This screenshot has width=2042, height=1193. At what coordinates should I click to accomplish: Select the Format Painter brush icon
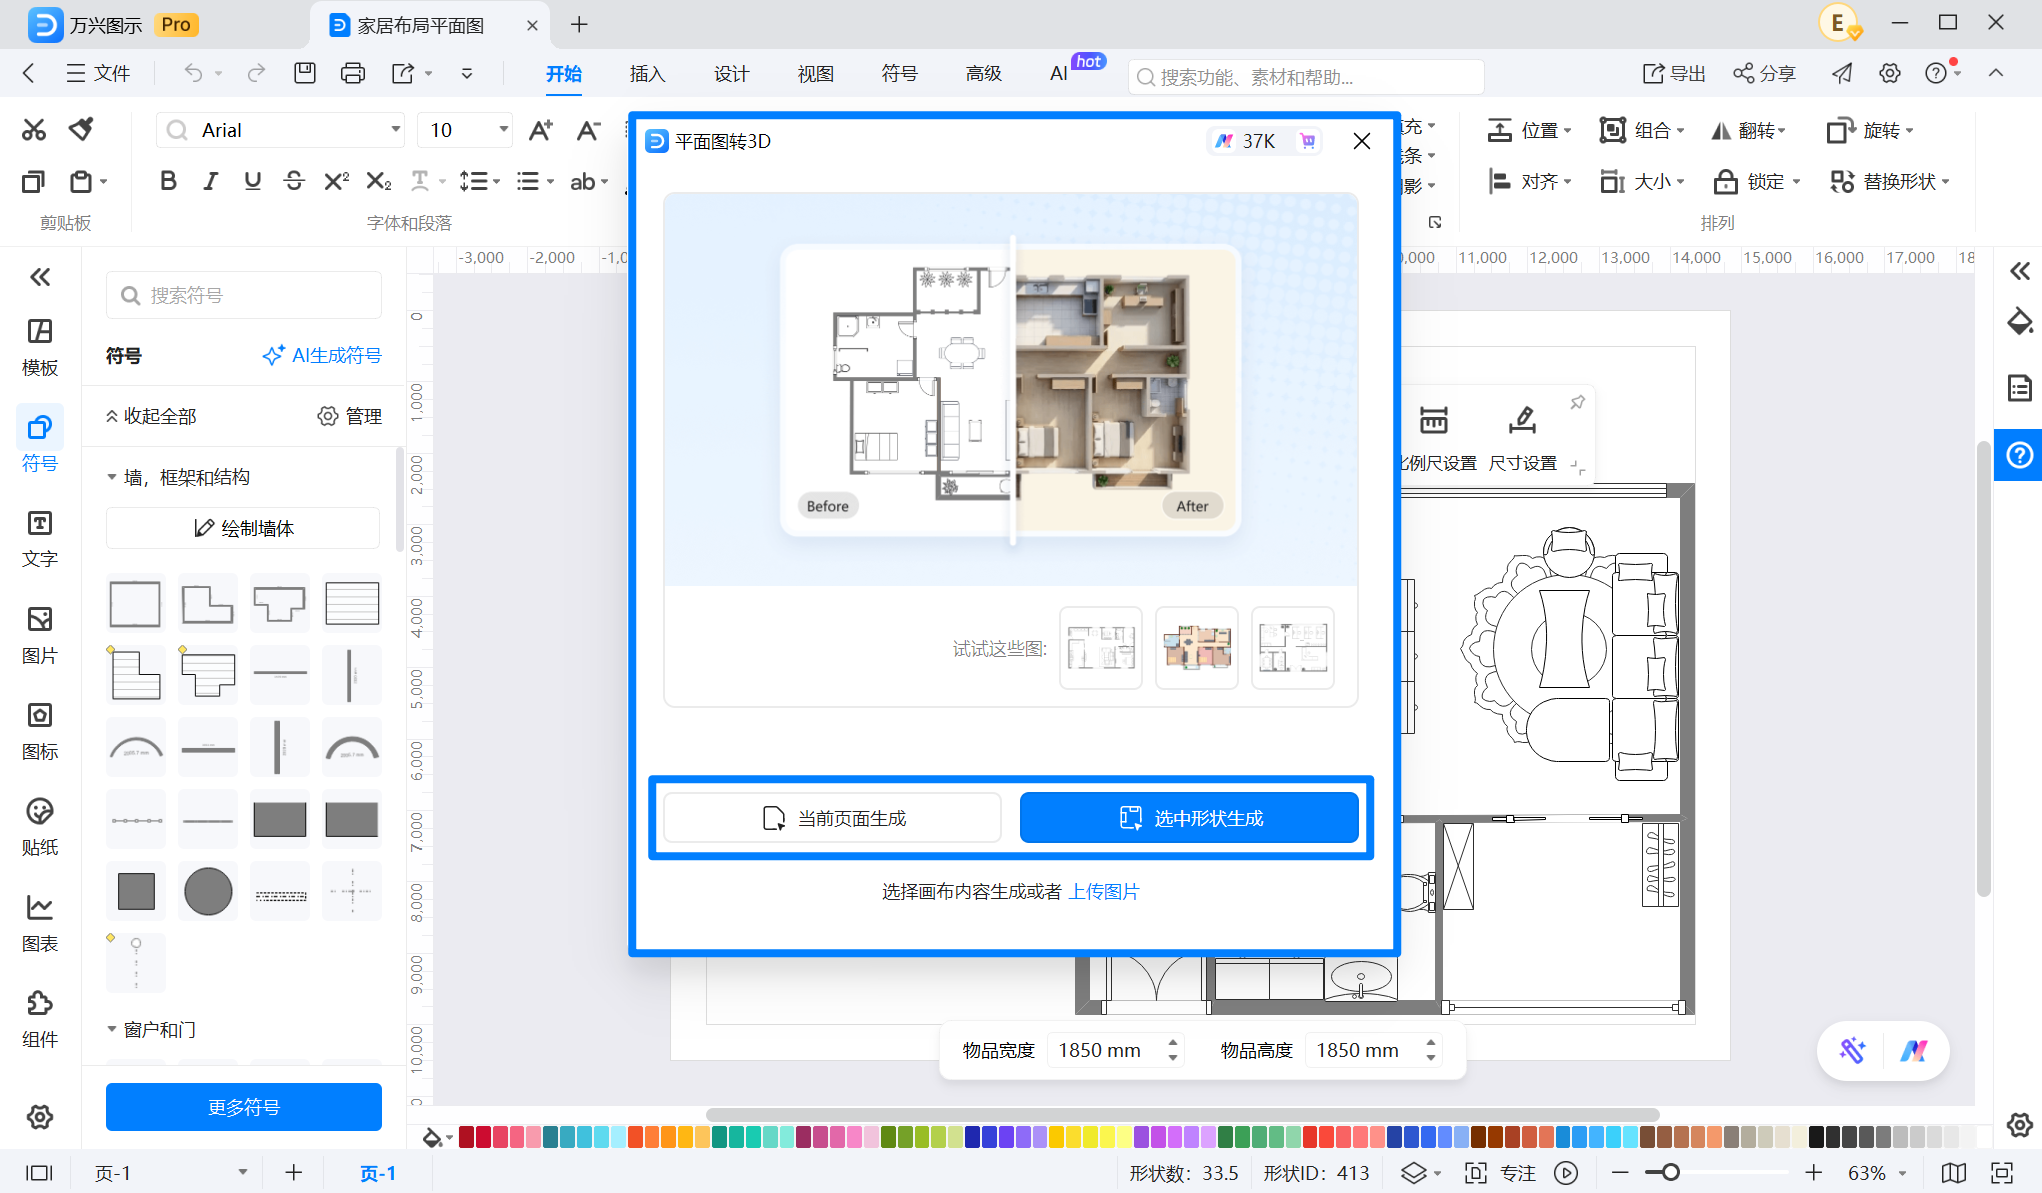[81, 129]
